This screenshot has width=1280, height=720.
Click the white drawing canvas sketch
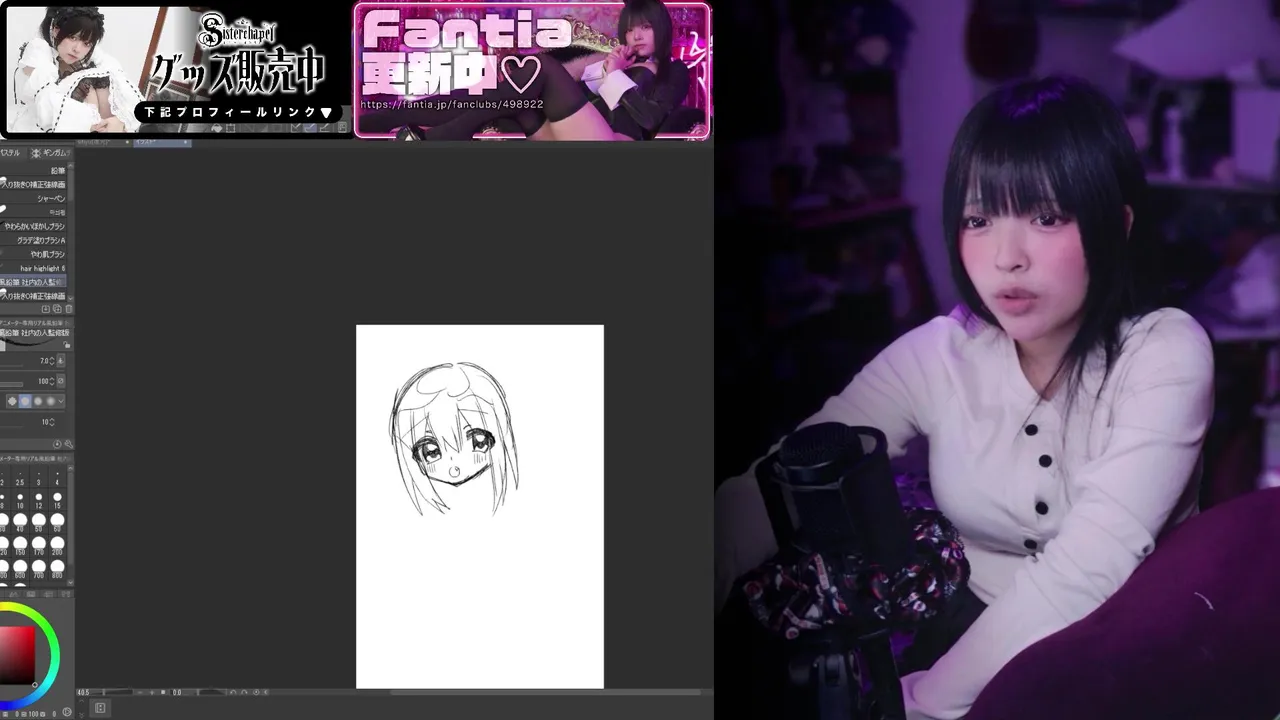pos(480,506)
